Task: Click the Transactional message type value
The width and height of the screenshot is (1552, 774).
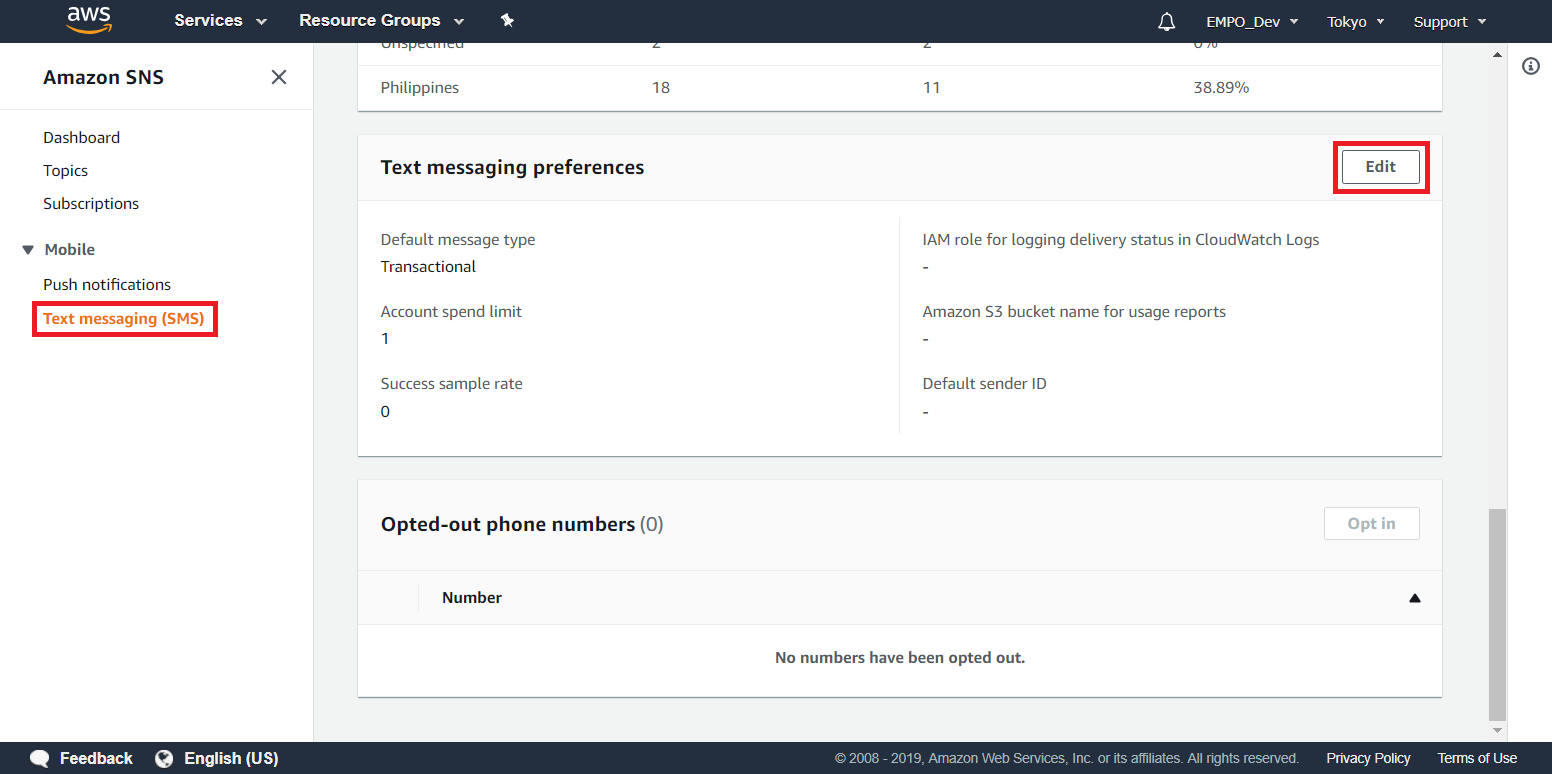Action: pyautogui.click(x=428, y=267)
